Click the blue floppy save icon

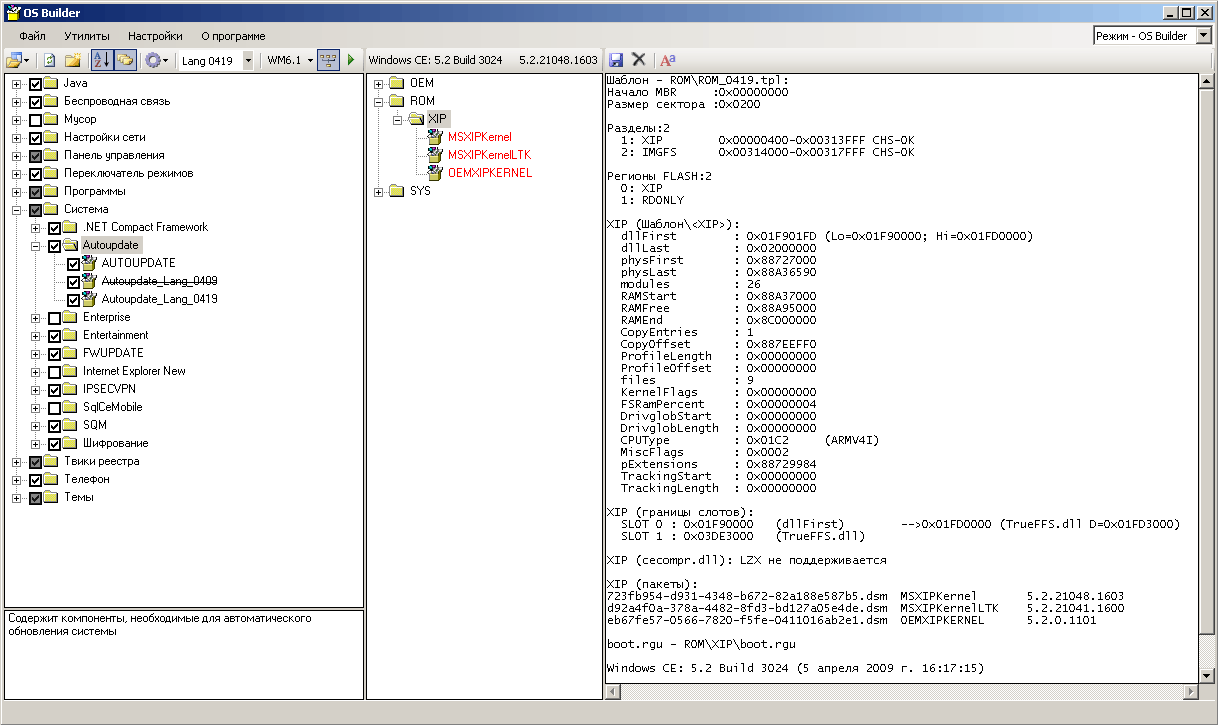(616, 60)
